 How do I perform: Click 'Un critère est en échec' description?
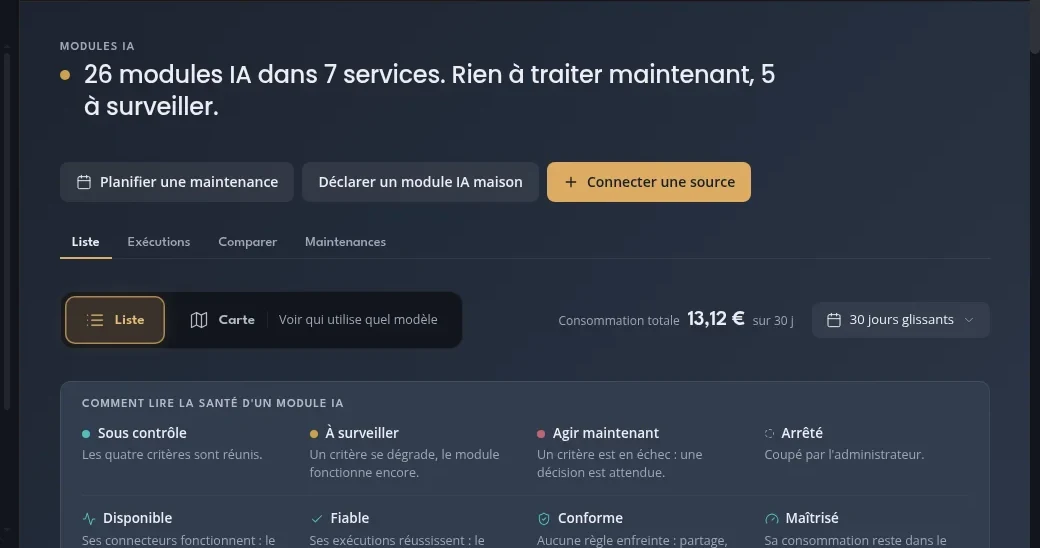pyautogui.click(x=619, y=463)
